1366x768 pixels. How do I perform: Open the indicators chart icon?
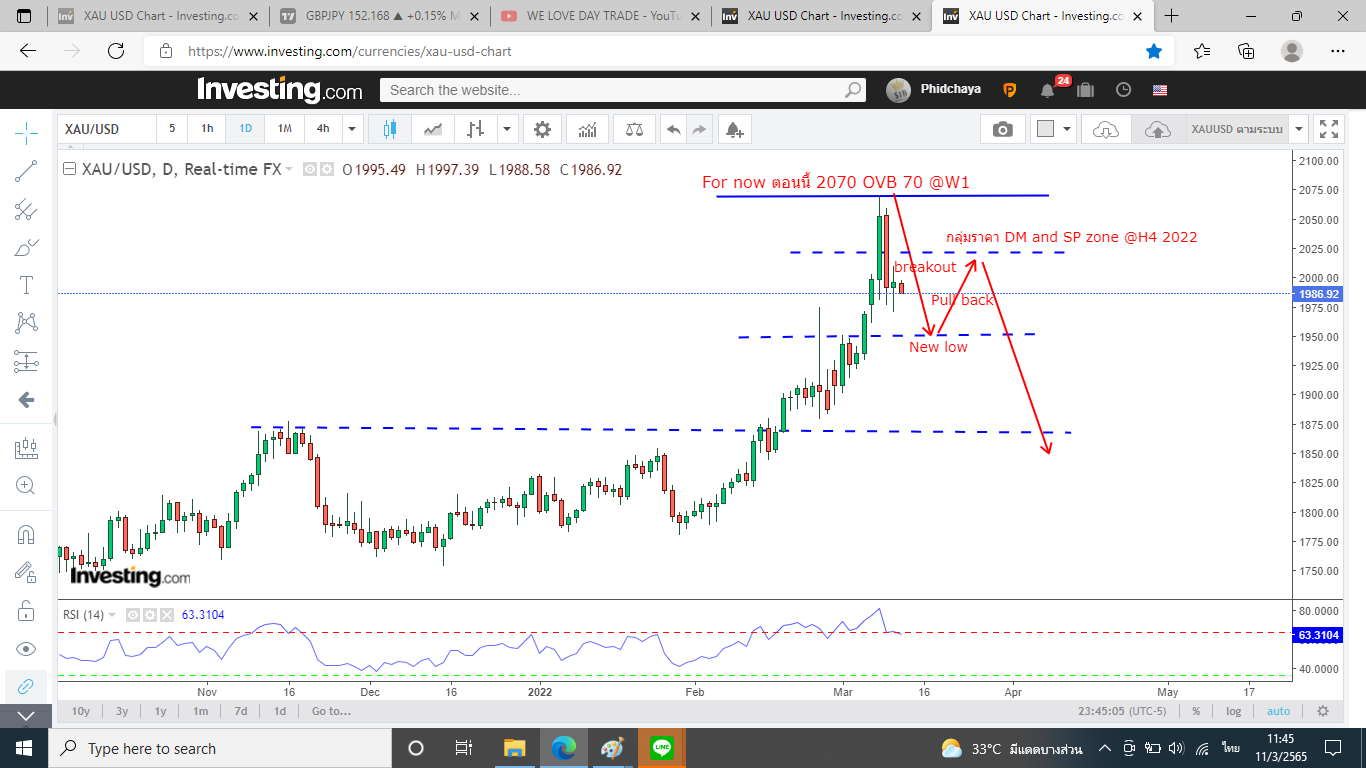click(588, 129)
